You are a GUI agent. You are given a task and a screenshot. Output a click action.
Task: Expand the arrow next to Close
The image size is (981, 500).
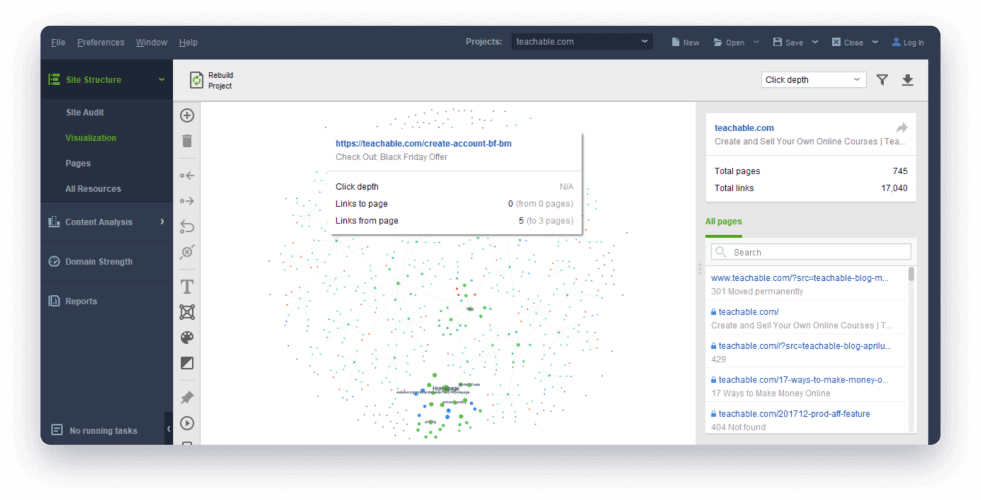(x=875, y=42)
